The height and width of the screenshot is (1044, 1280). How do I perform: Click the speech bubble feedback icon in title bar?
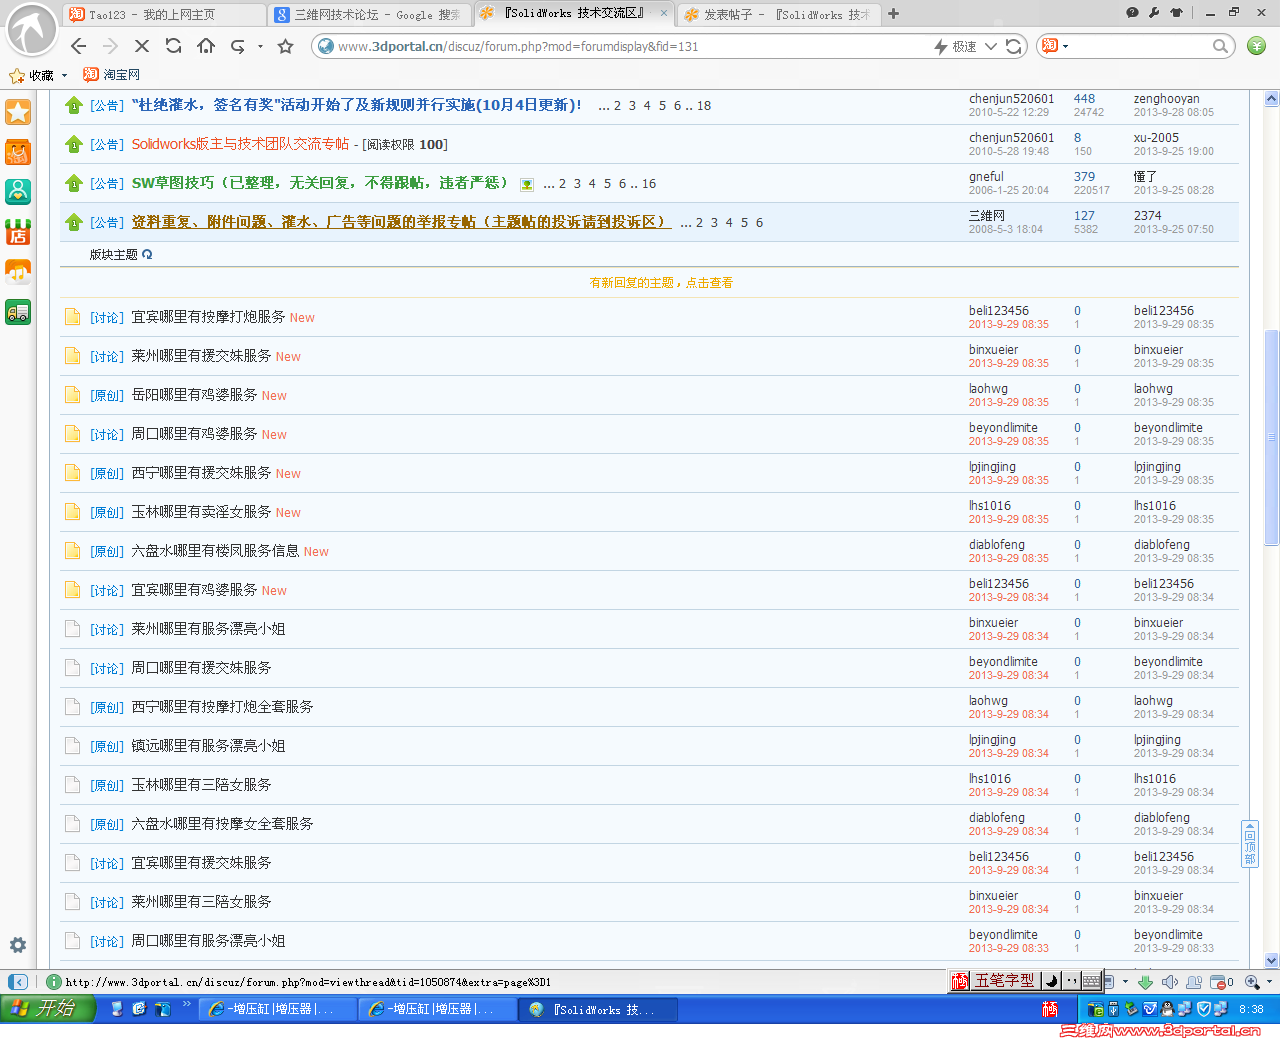click(x=1132, y=13)
